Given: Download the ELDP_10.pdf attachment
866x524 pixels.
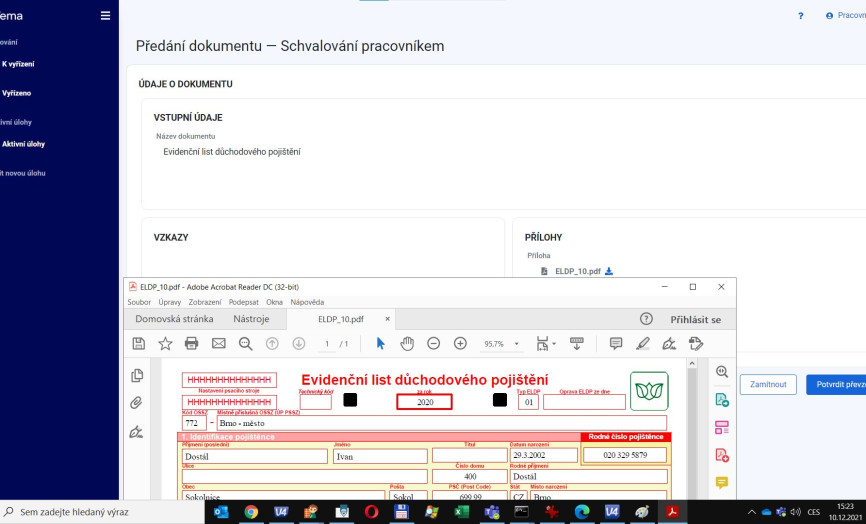Looking at the screenshot, I should coord(609,271).
